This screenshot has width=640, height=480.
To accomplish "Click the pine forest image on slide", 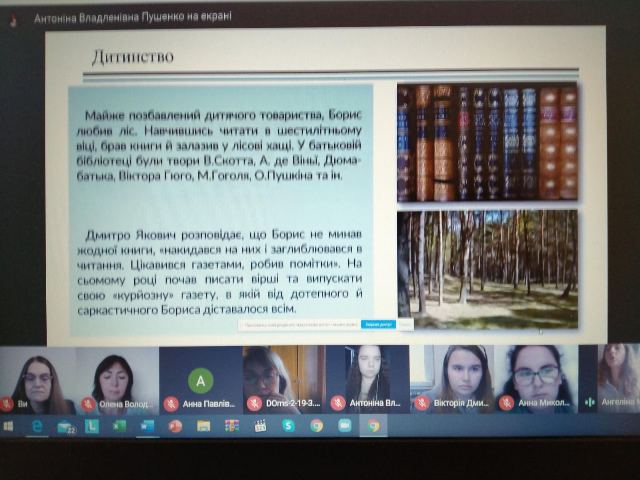I will coord(487,269).
